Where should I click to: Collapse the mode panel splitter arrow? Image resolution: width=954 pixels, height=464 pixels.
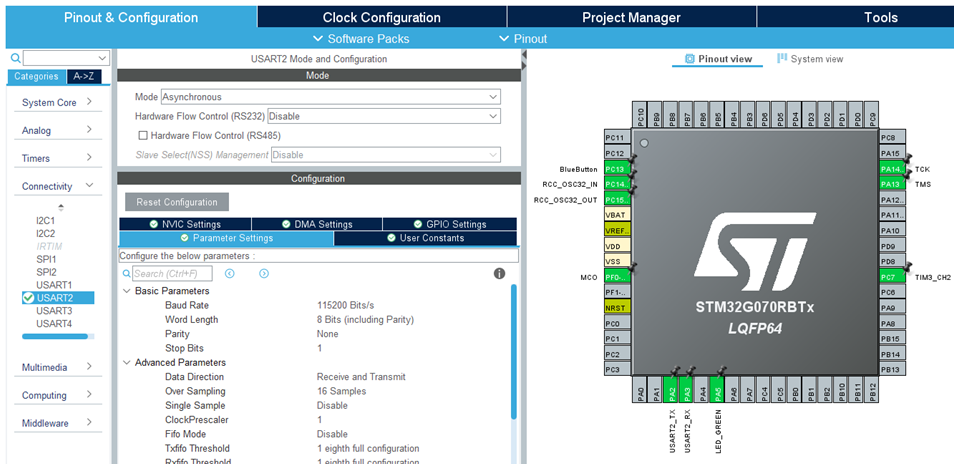(524, 55)
